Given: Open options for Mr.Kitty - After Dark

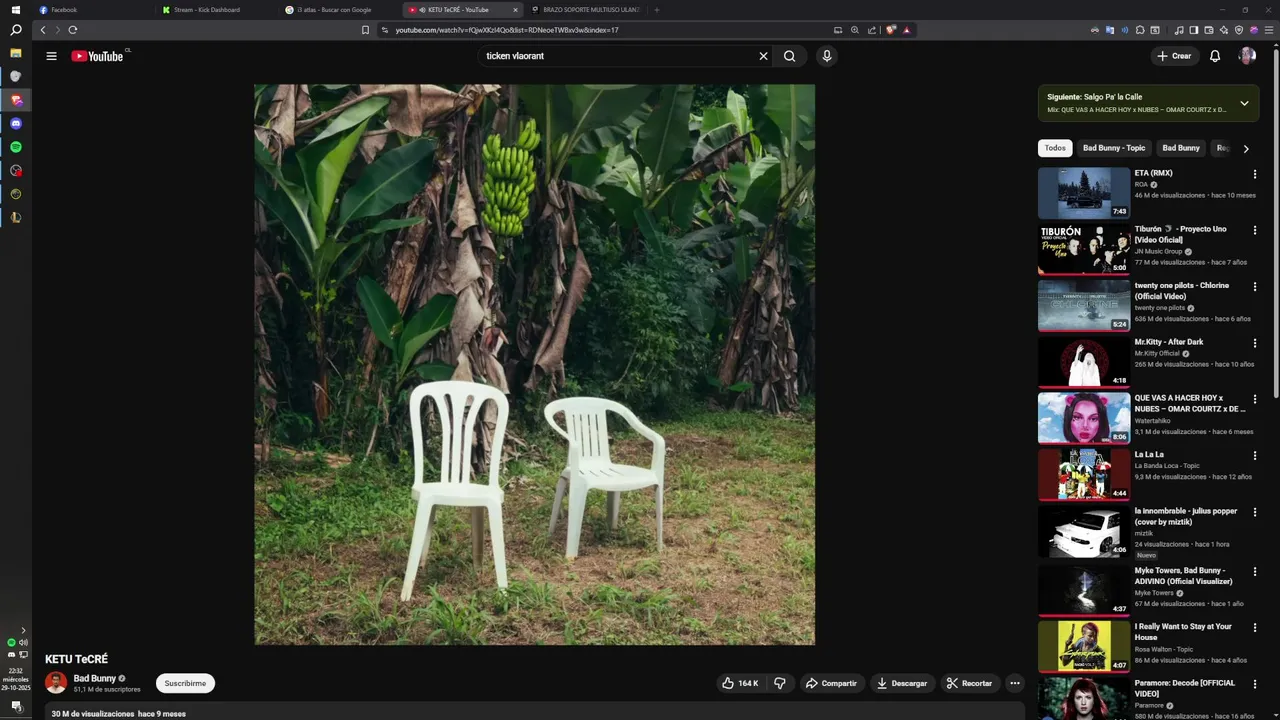Looking at the screenshot, I should tap(1255, 343).
